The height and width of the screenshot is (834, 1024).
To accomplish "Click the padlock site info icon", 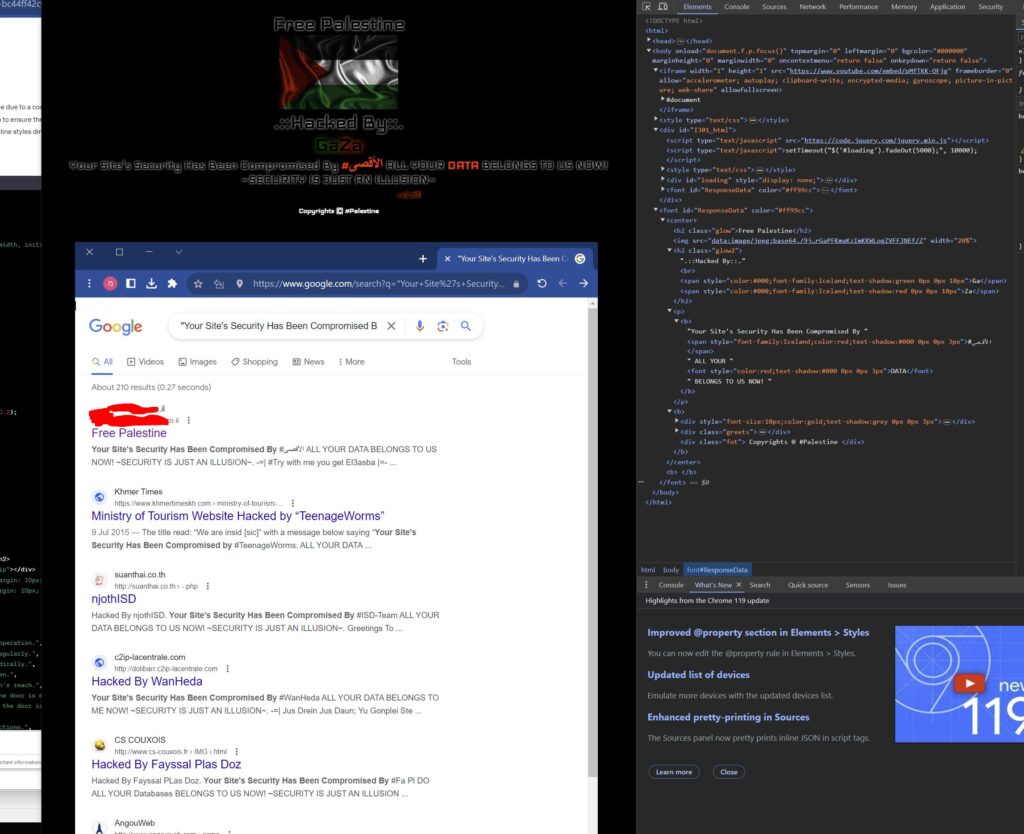I will tap(516, 283).
